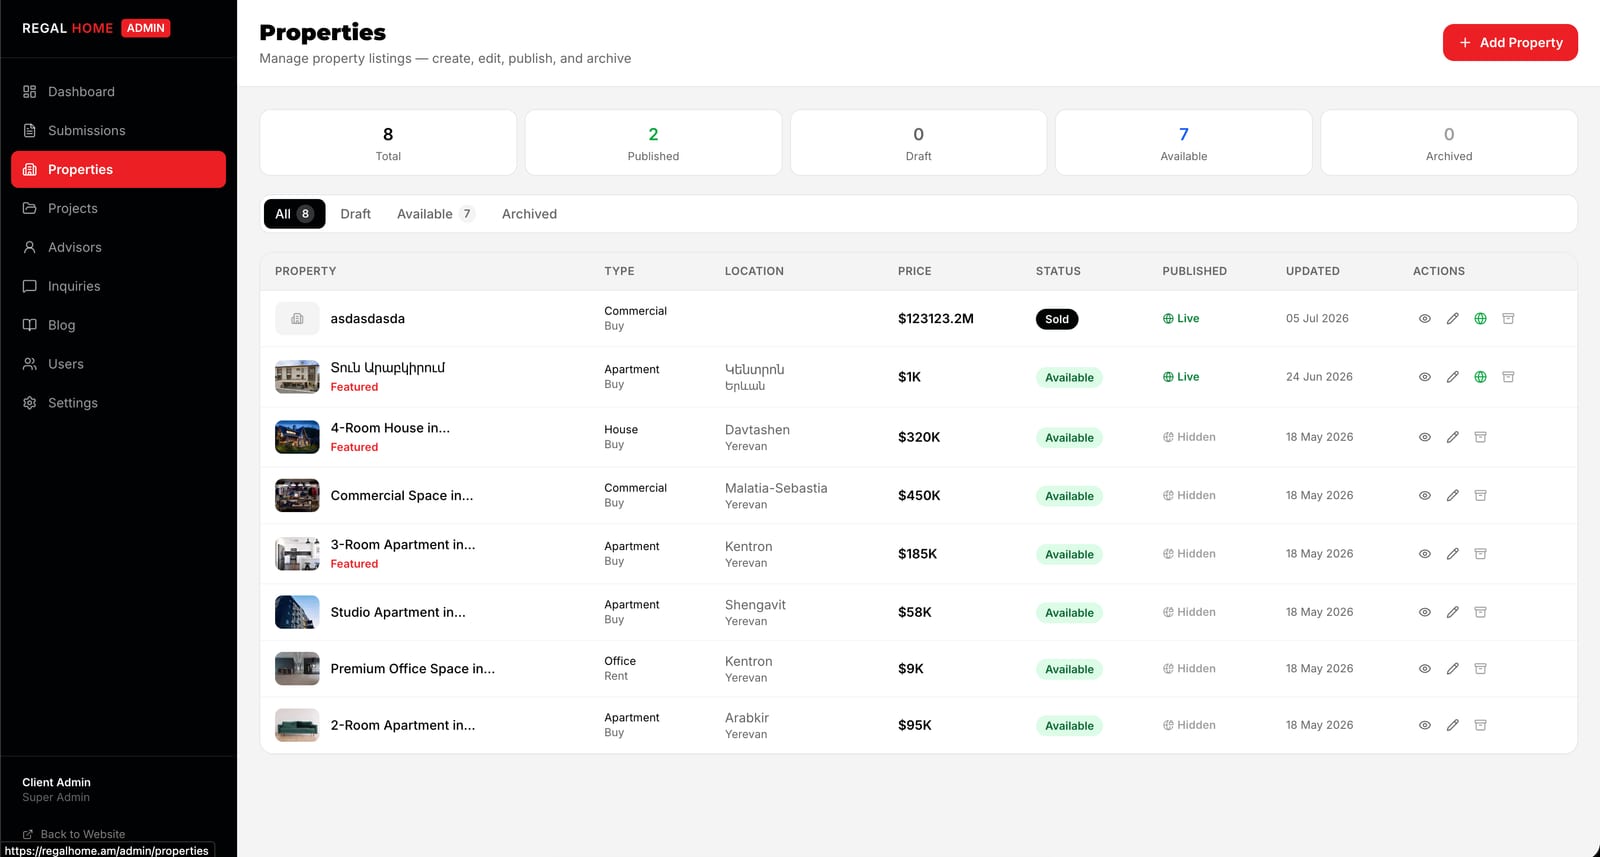Click the Commercial Space thumbnail image
Viewport: 1600px width, 857px height.
297,496
